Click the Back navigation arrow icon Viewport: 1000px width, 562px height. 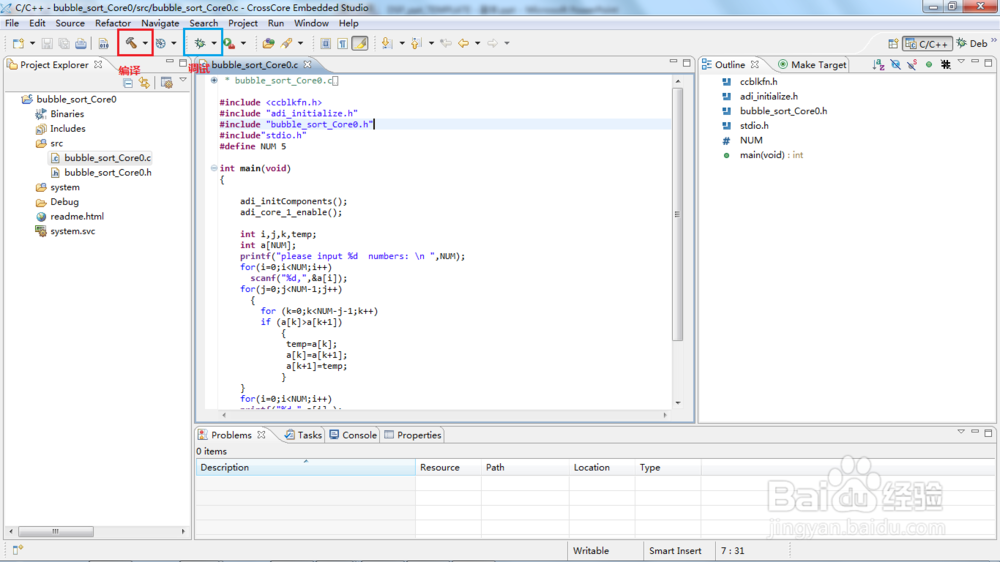point(464,43)
